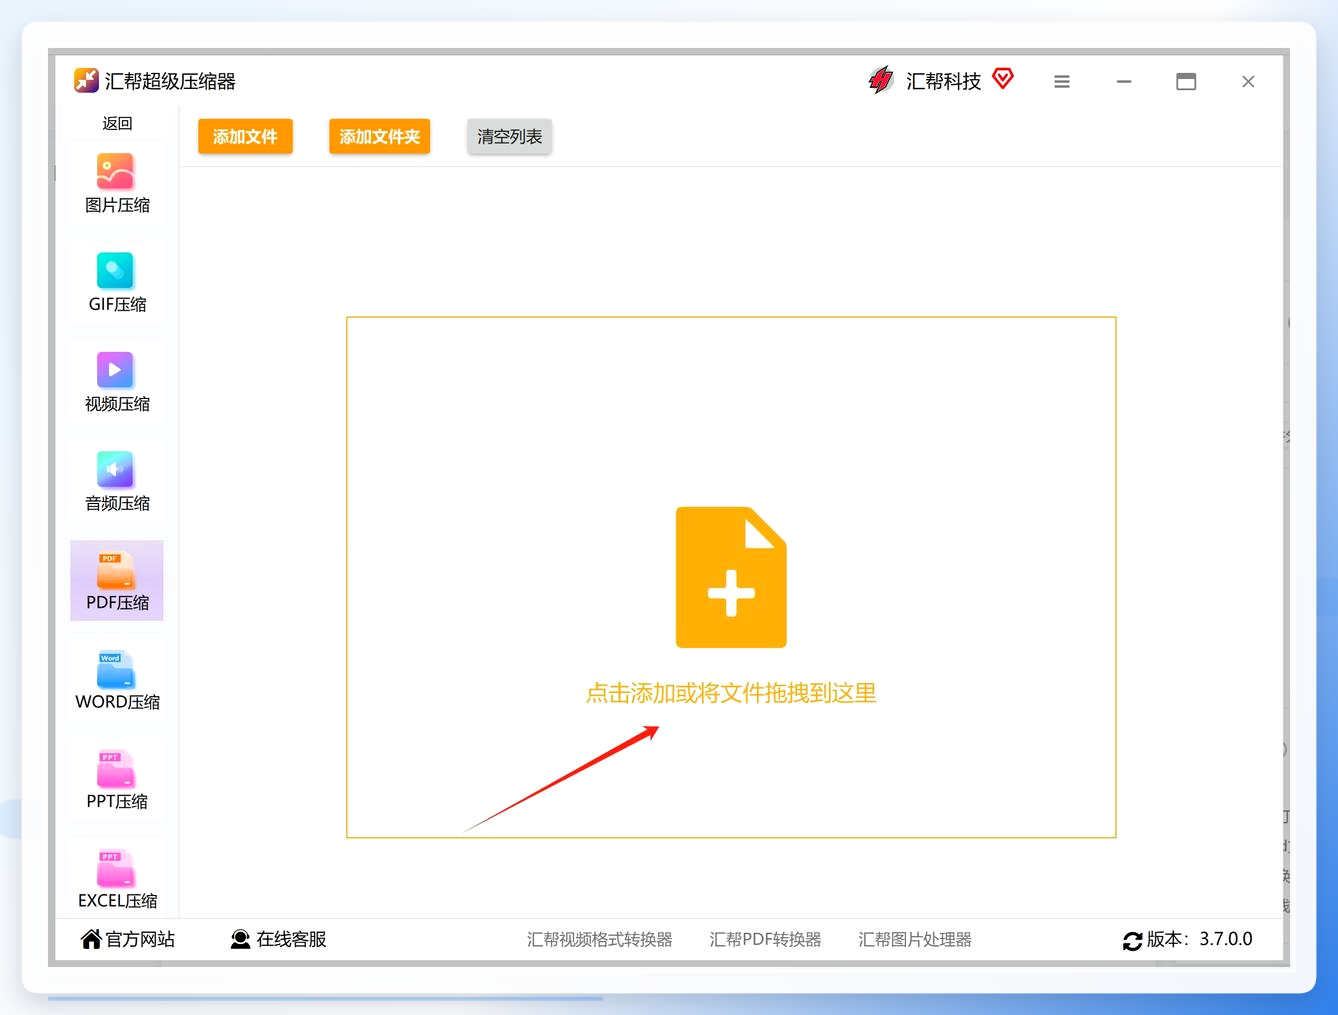Click the 在线客服 headset icon
The width and height of the screenshot is (1338, 1015).
pyautogui.click(x=240, y=939)
